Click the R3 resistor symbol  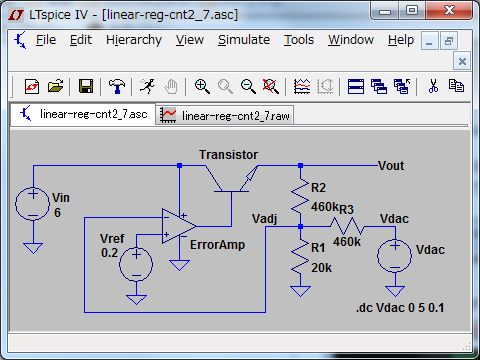pos(347,226)
